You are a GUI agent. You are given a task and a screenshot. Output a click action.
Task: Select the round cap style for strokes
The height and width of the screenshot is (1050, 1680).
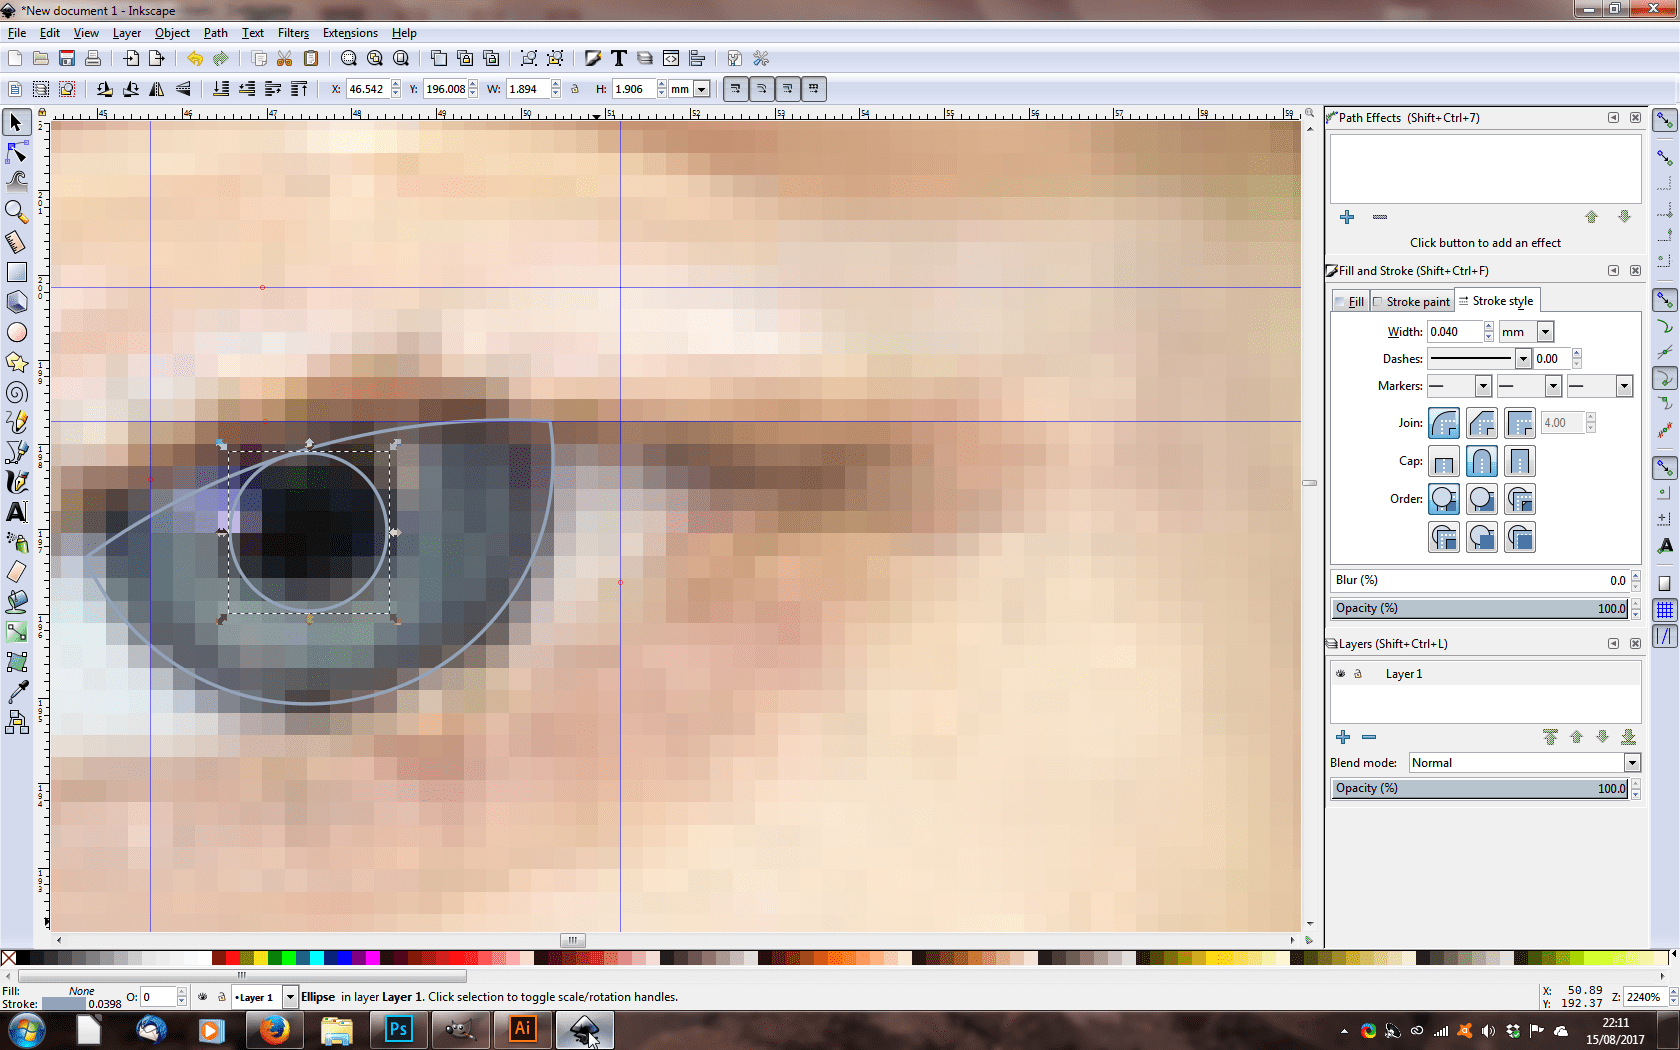tap(1481, 461)
